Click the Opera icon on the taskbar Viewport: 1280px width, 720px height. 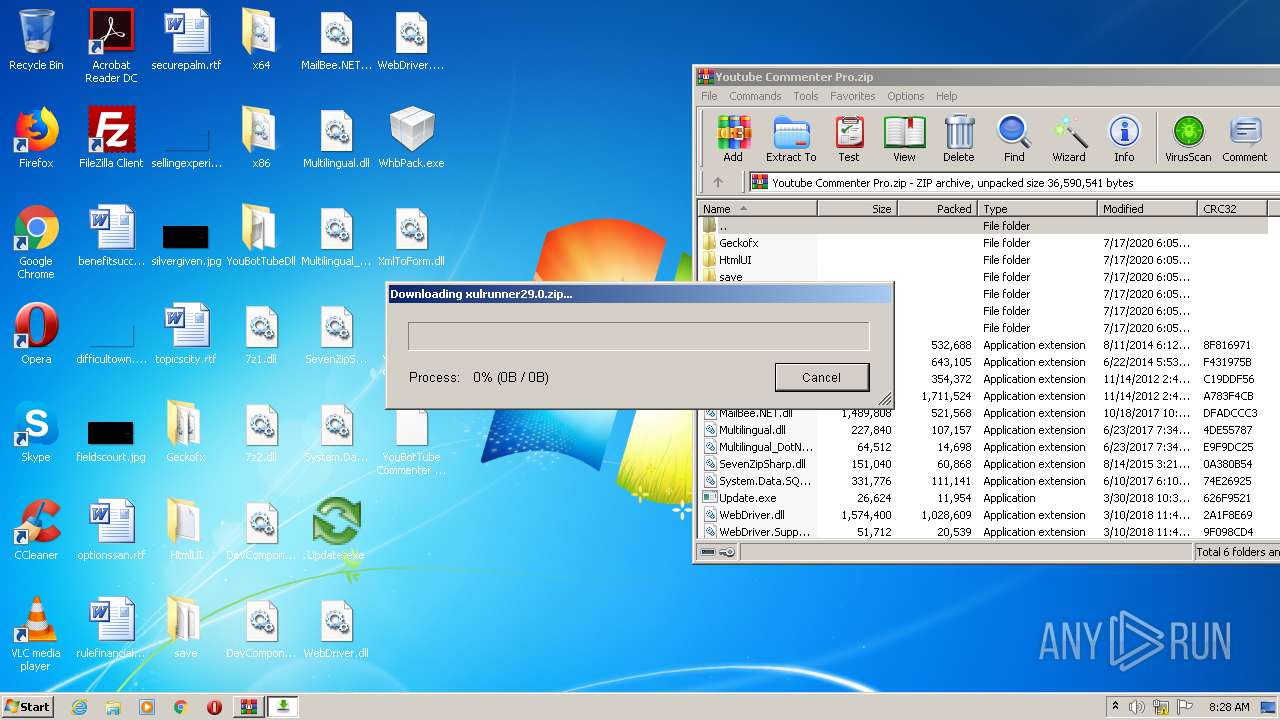click(x=214, y=707)
